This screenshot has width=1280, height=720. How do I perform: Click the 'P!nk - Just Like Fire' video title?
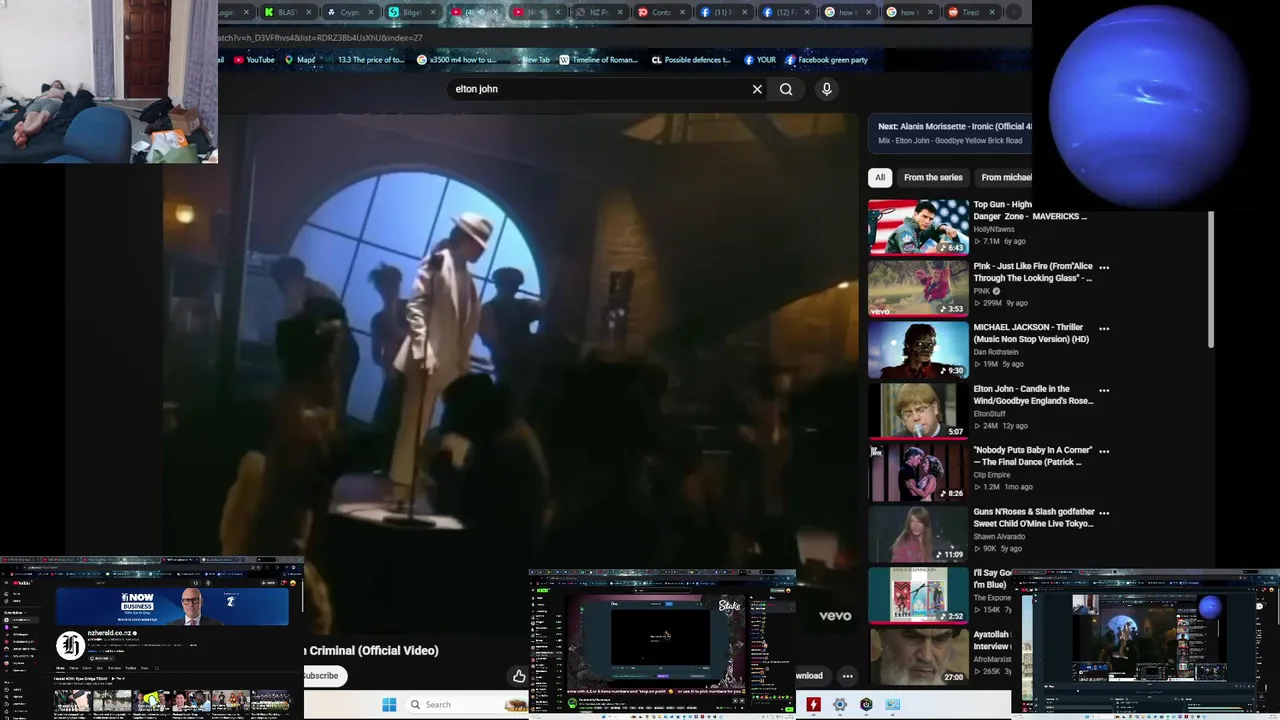(1032, 272)
